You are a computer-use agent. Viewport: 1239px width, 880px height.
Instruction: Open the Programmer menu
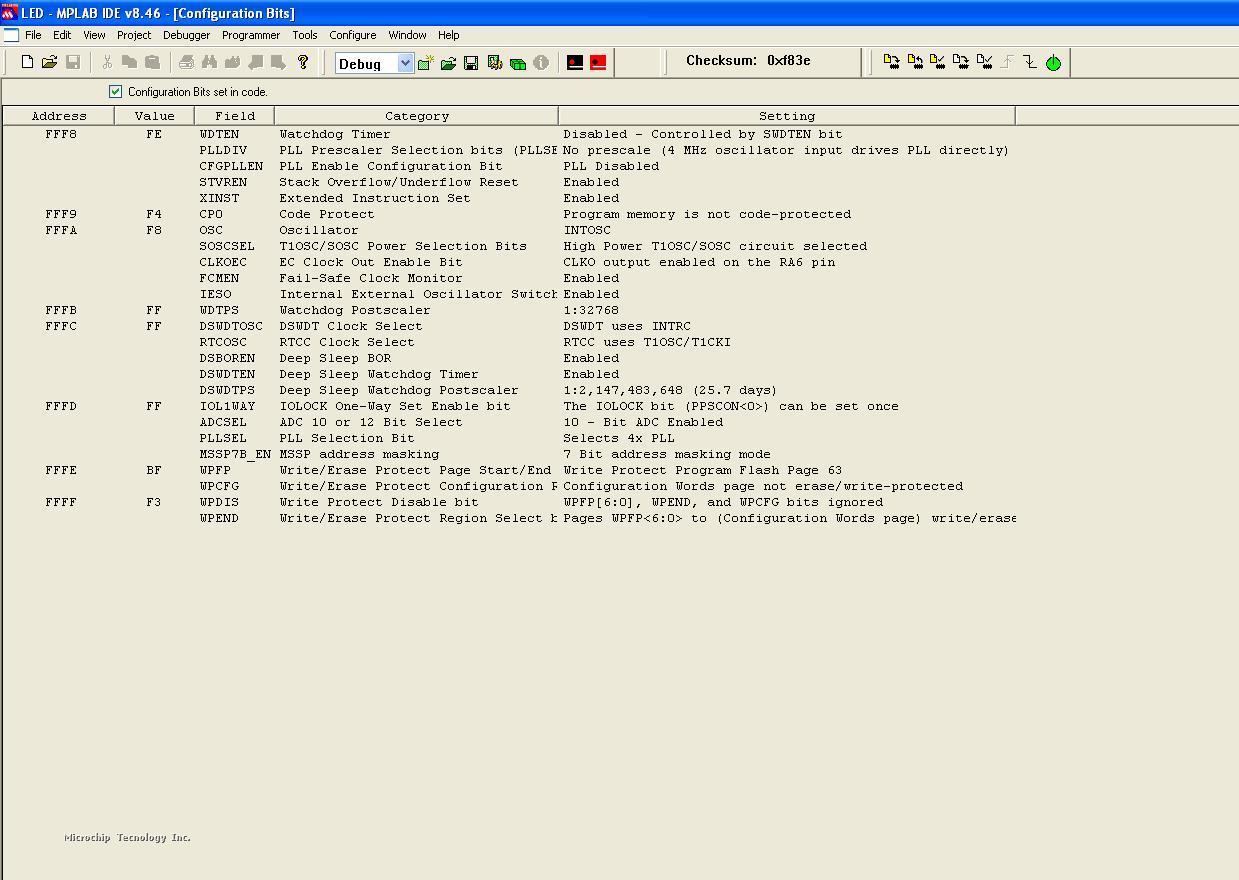pyautogui.click(x=250, y=35)
